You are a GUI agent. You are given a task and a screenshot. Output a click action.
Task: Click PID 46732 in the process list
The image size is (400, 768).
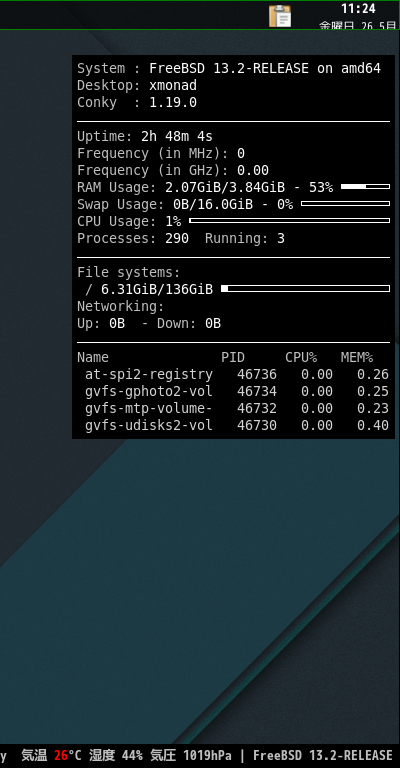point(257,408)
